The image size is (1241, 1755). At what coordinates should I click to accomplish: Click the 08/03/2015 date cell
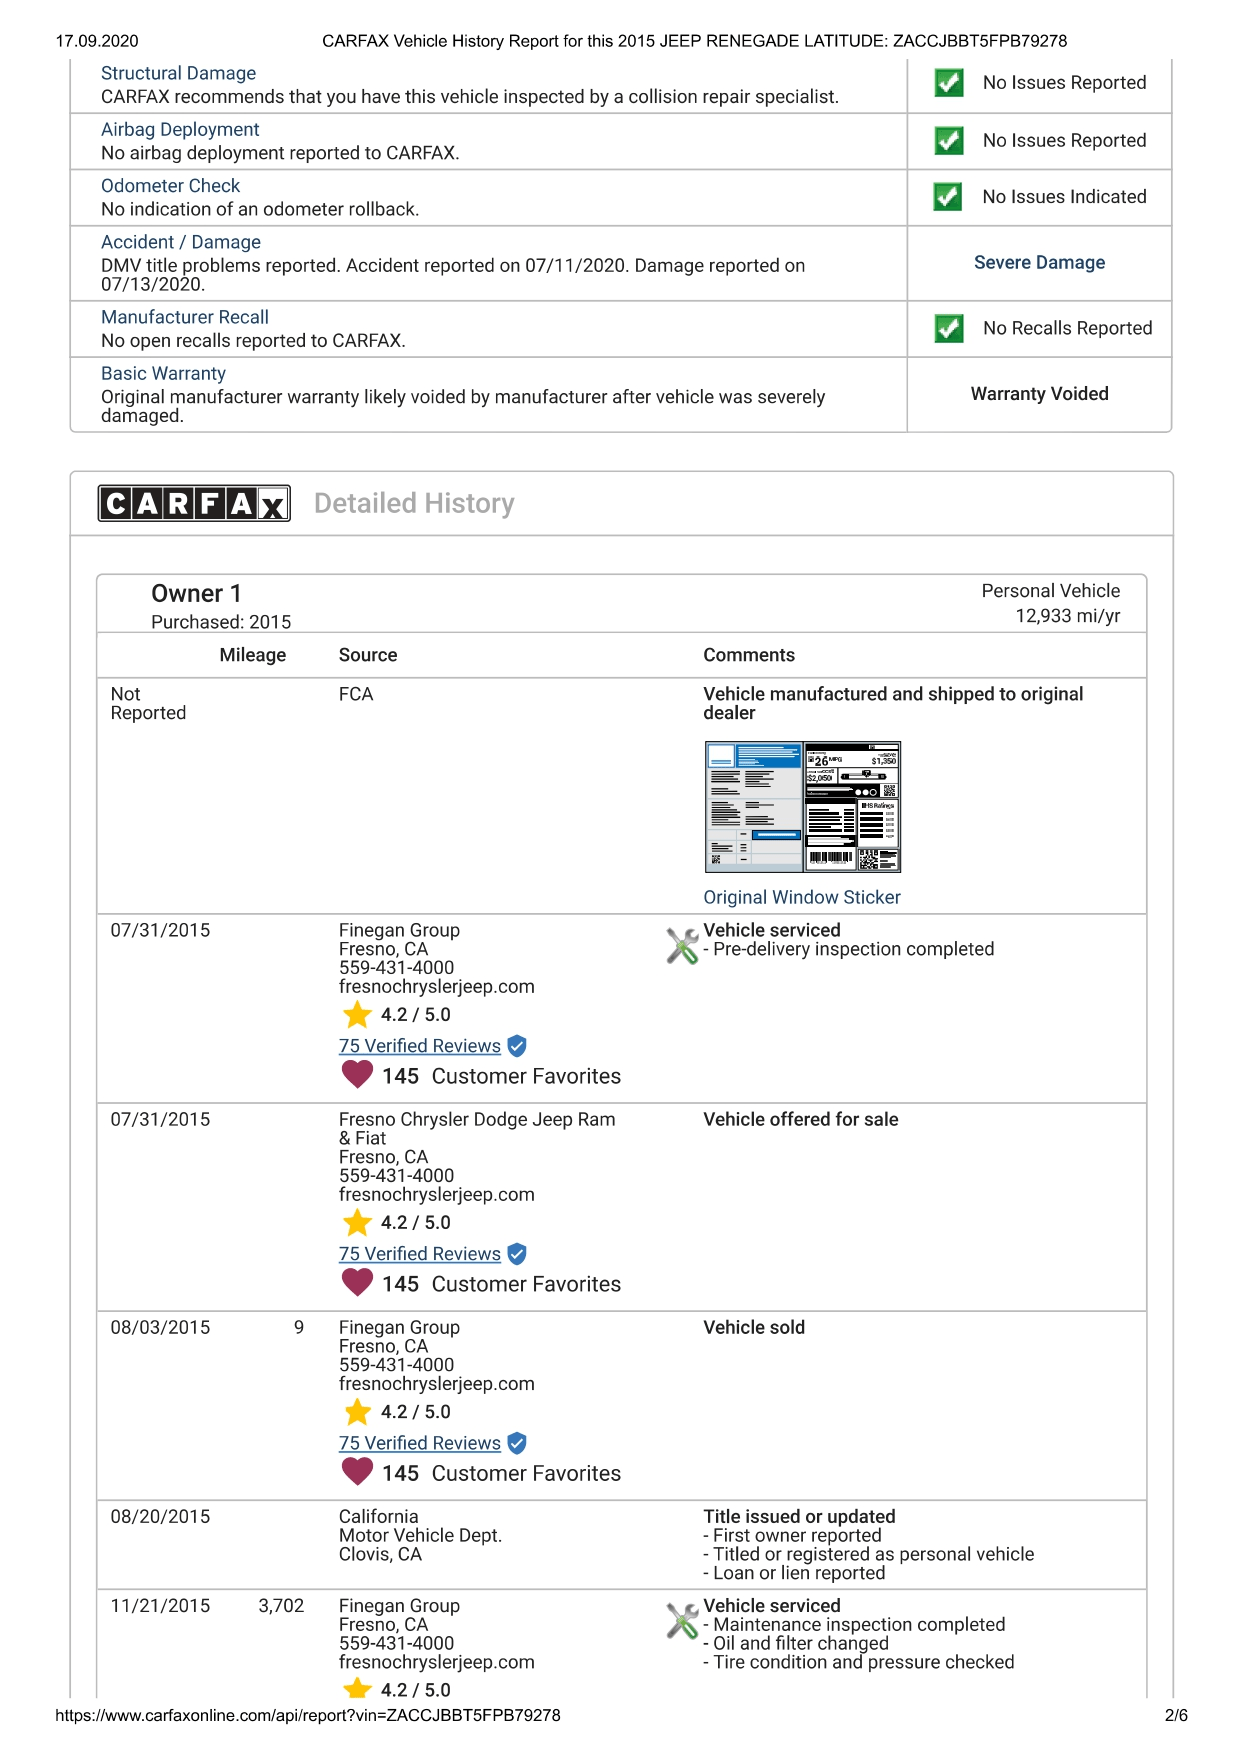pyautogui.click(x=161, y=1327)
